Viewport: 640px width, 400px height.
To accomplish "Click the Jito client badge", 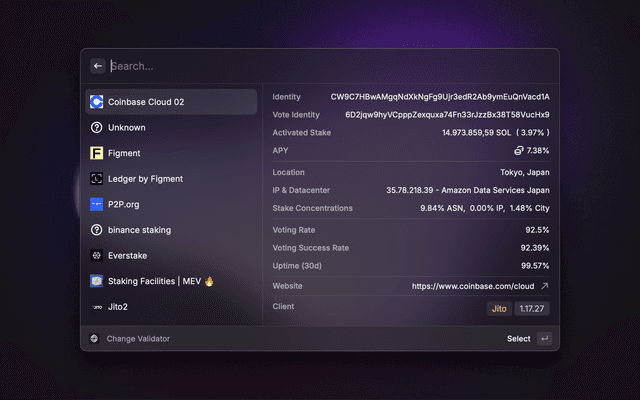I will [x=499, y=309].
